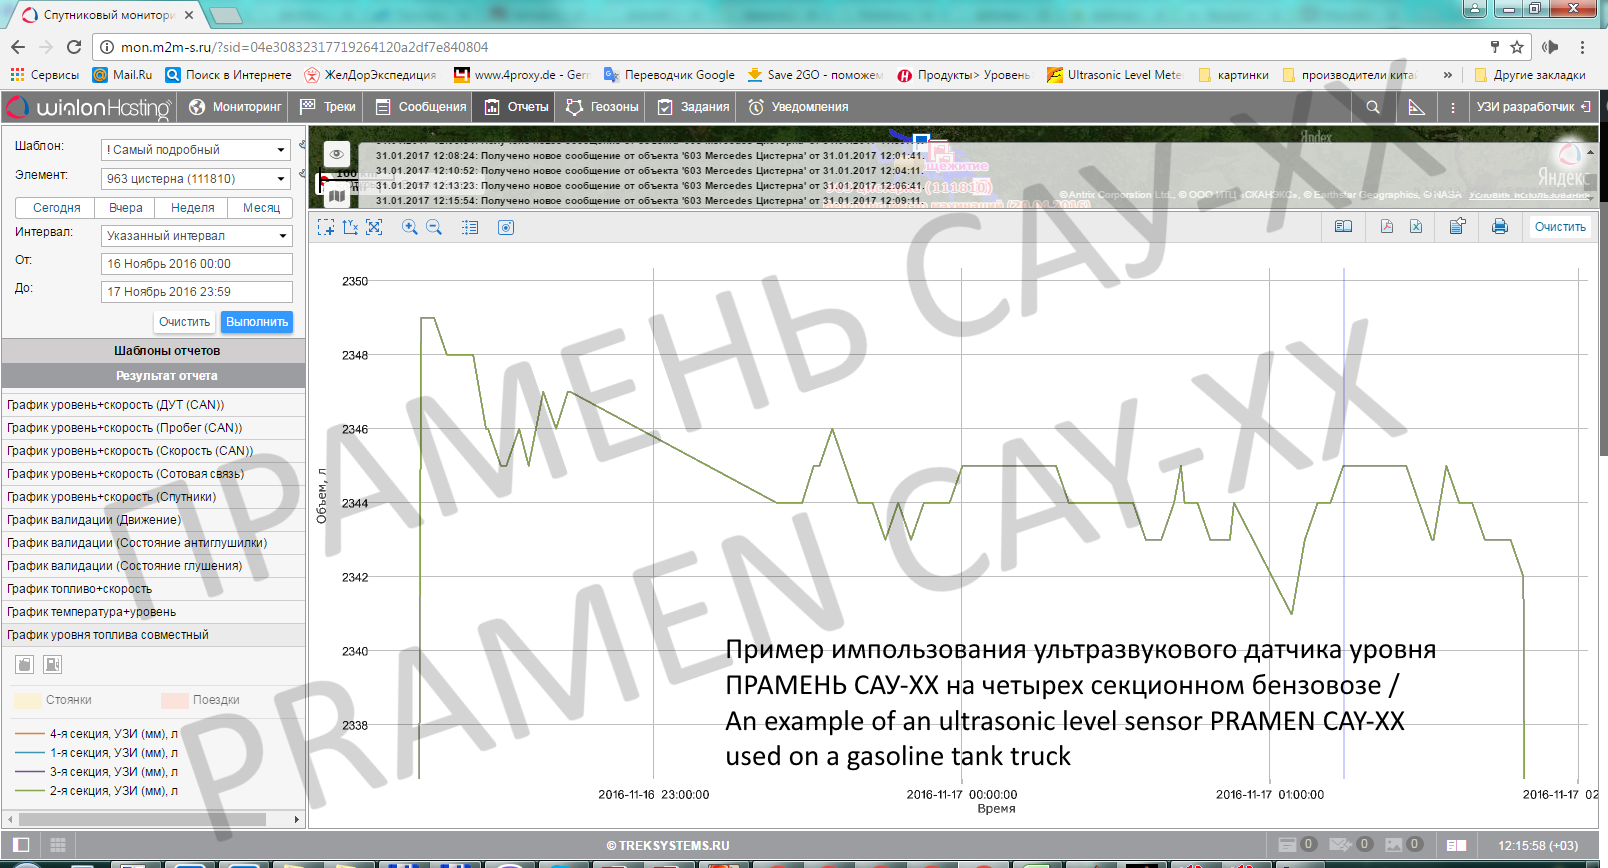Toggle Стоянки parking highlight in legend

click(x=28, y=700)
